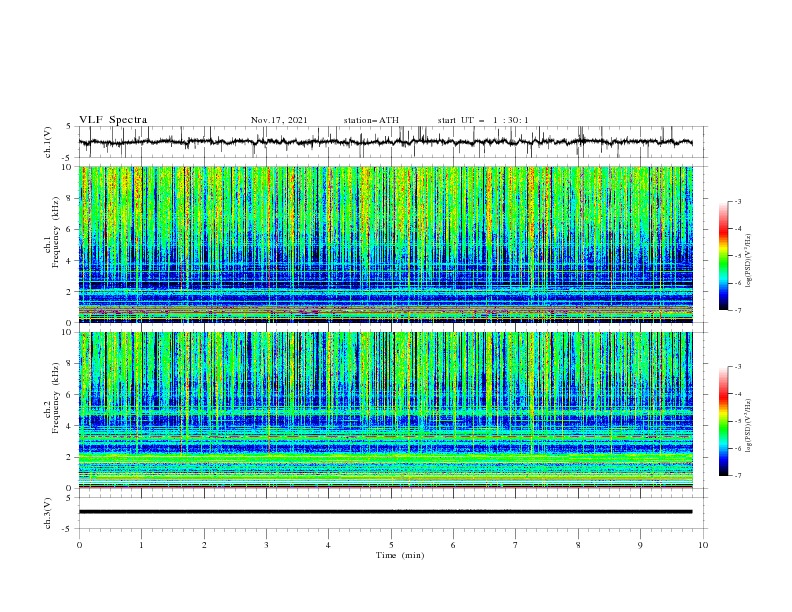Click the '-3' label on upper colorbar

737,201
